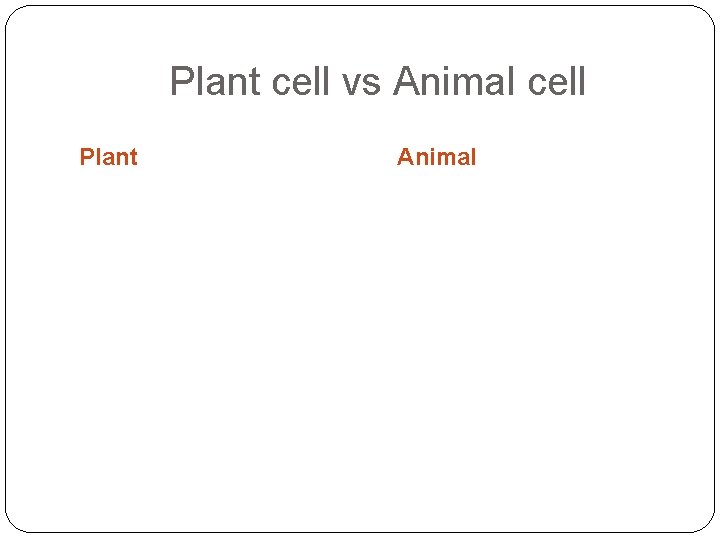
Task: Click the left edge of the slide border
Action: (6, 270)
